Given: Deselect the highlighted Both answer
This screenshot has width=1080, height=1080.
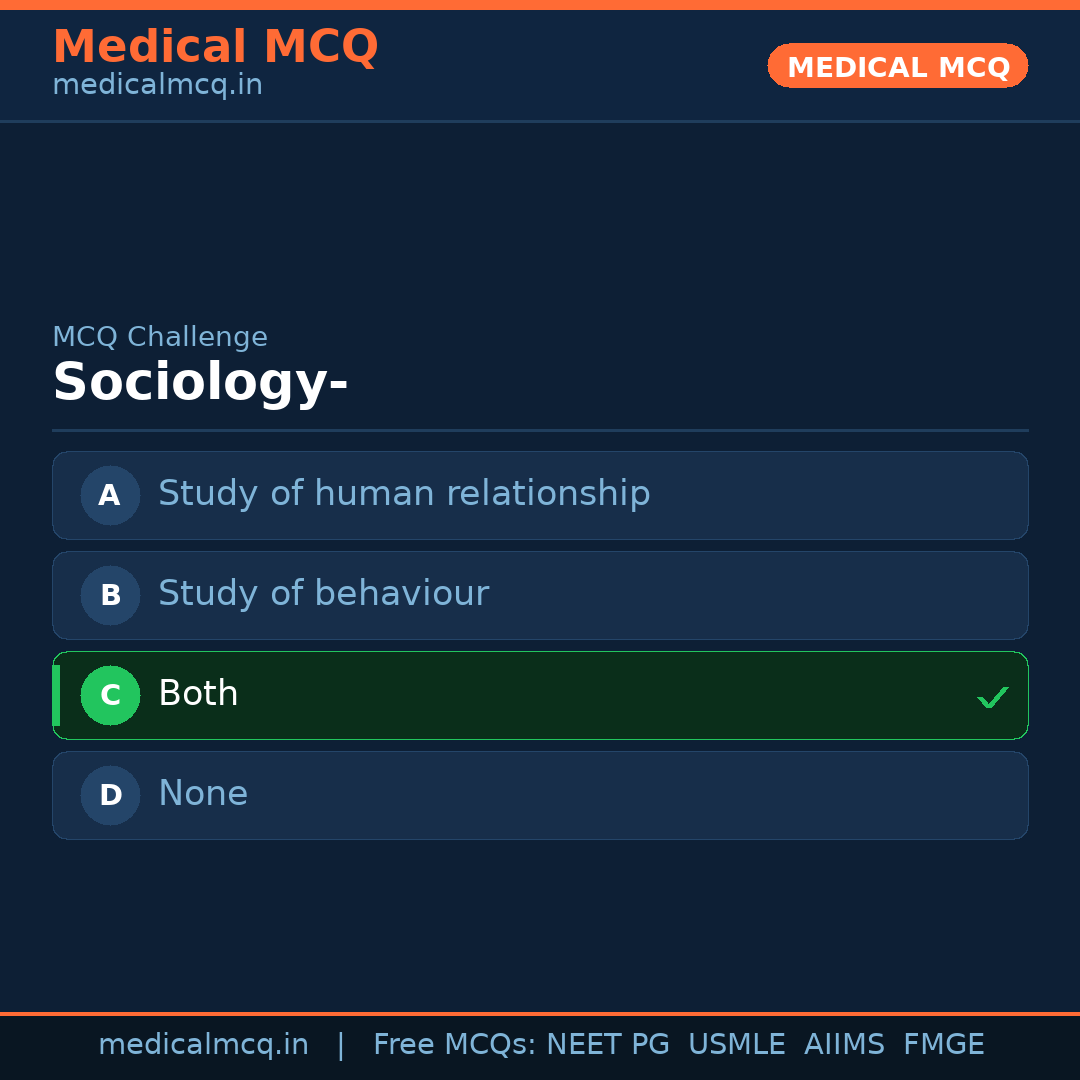Looking at the screenshot, I should click(x=540, y=695).
